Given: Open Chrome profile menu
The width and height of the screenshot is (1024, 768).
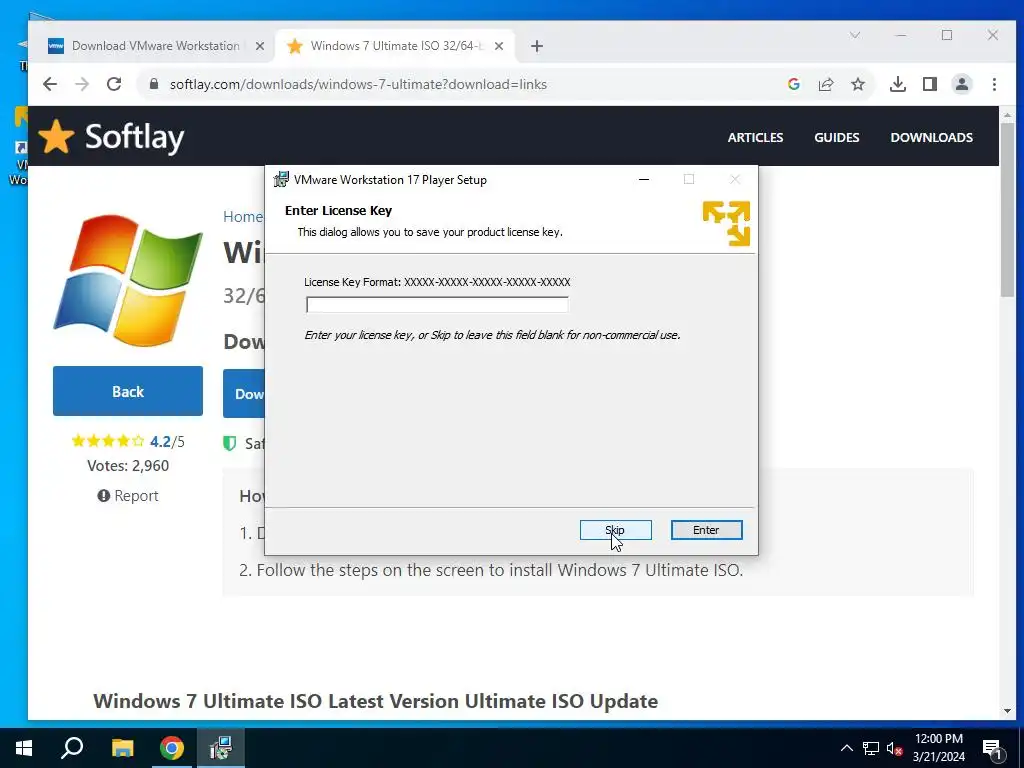Looking at the screenshot, I should [962, 84].
